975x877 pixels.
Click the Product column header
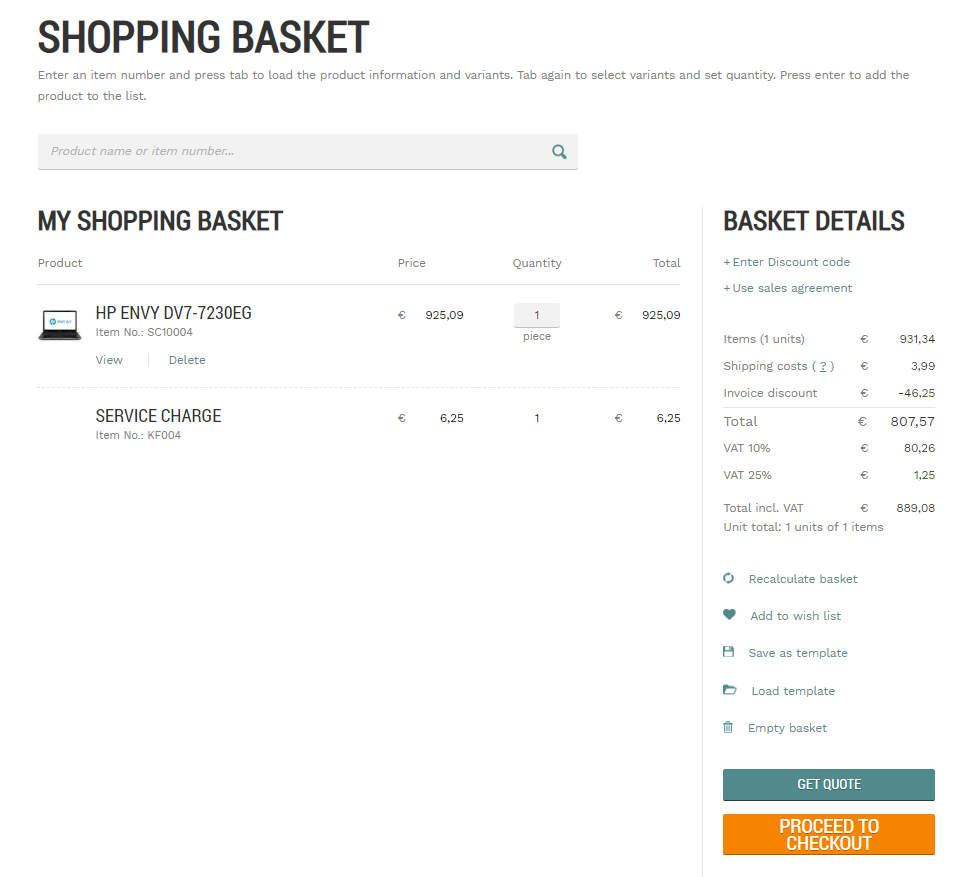click(60, 263)
